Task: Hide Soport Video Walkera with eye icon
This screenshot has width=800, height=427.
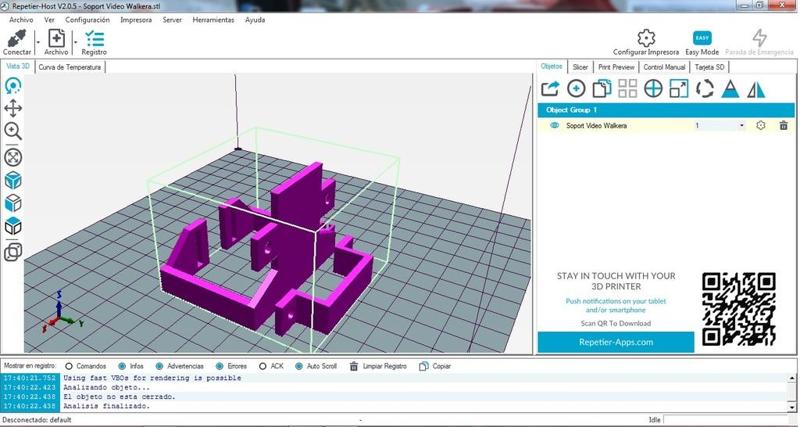Action: (x=555, y=126)
